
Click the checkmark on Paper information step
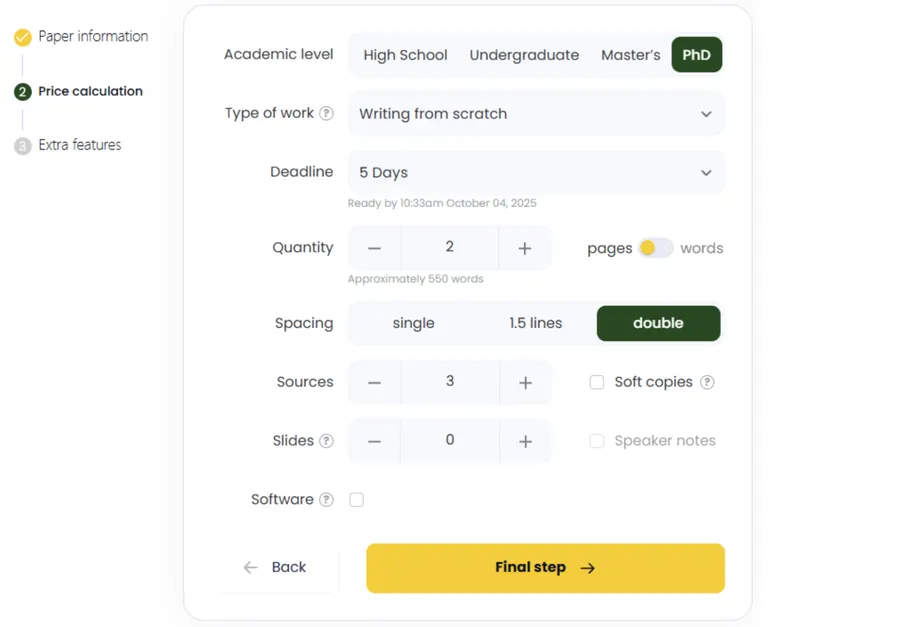[x=22, y=36]
